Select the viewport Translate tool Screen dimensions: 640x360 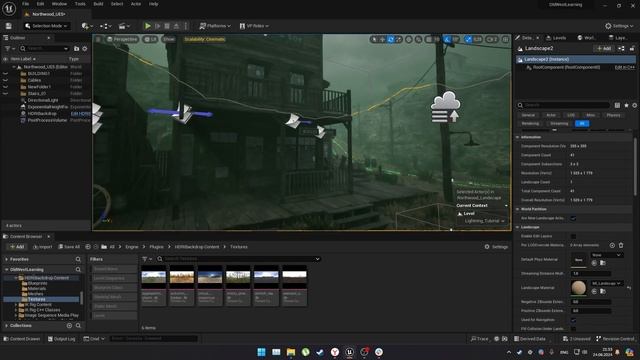click(x=382, y=39)
